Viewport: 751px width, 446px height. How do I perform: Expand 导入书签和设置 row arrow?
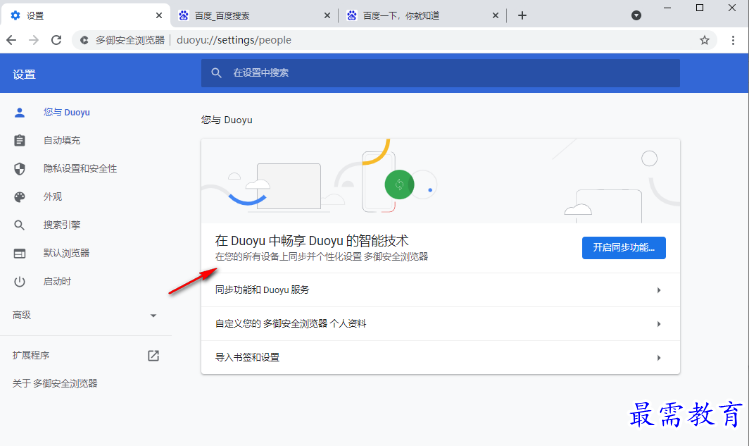(x=659, y=358)
